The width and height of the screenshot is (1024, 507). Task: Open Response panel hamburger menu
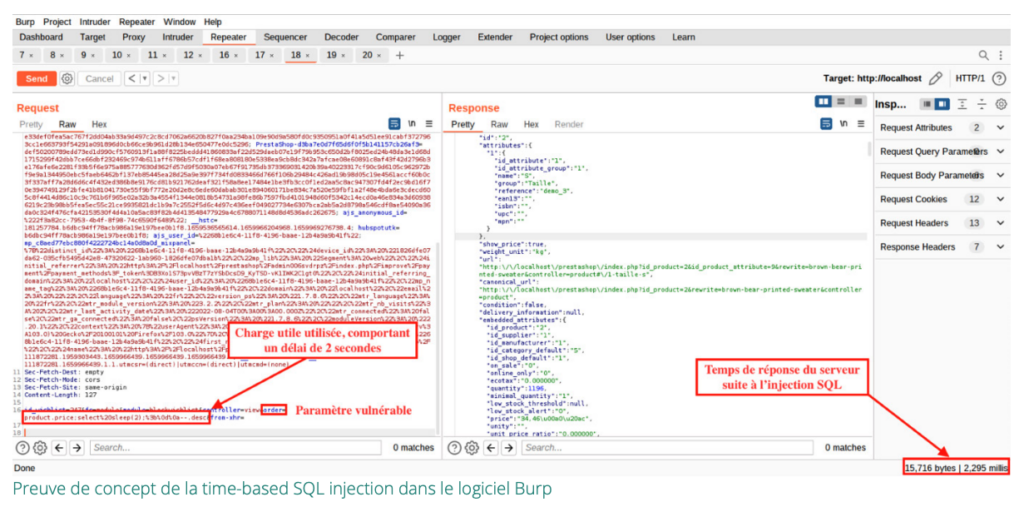[x=861, y=123]
